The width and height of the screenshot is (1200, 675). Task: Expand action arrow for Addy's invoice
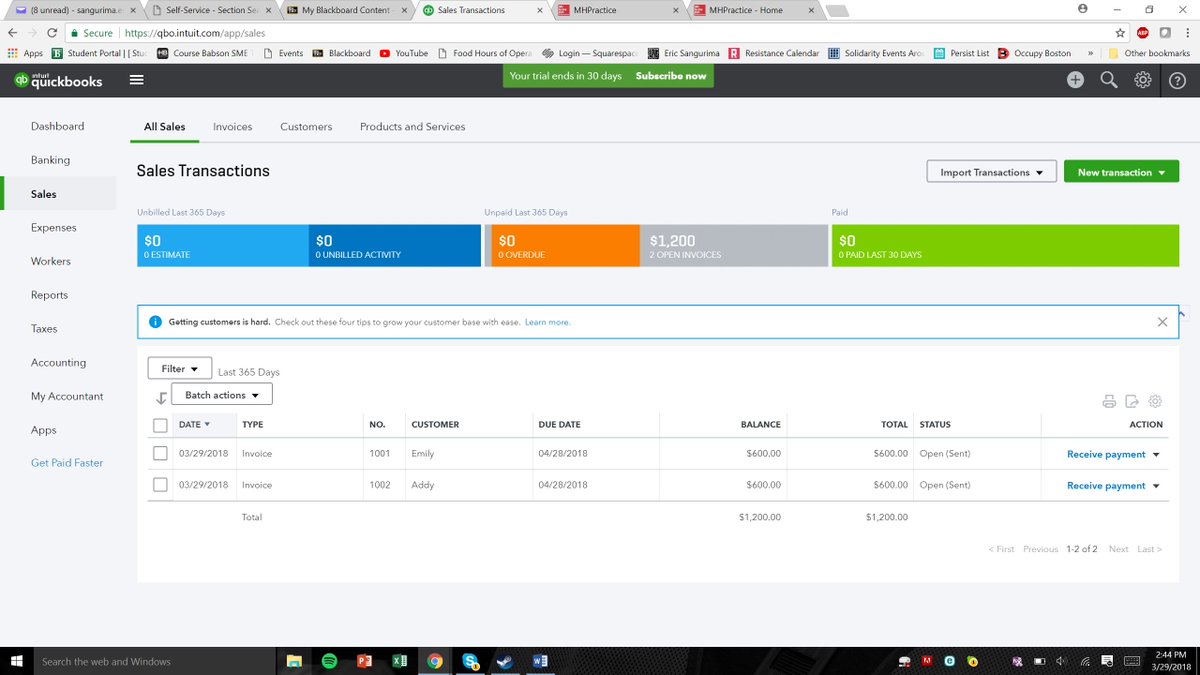click(x=1156, y=486)
